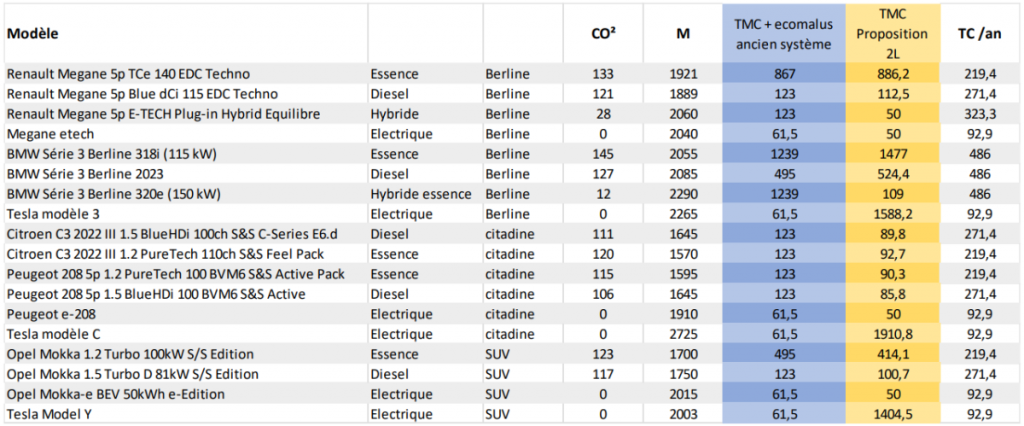Click the TC /an column header
1024x426 pixels.
coord(978,34)
